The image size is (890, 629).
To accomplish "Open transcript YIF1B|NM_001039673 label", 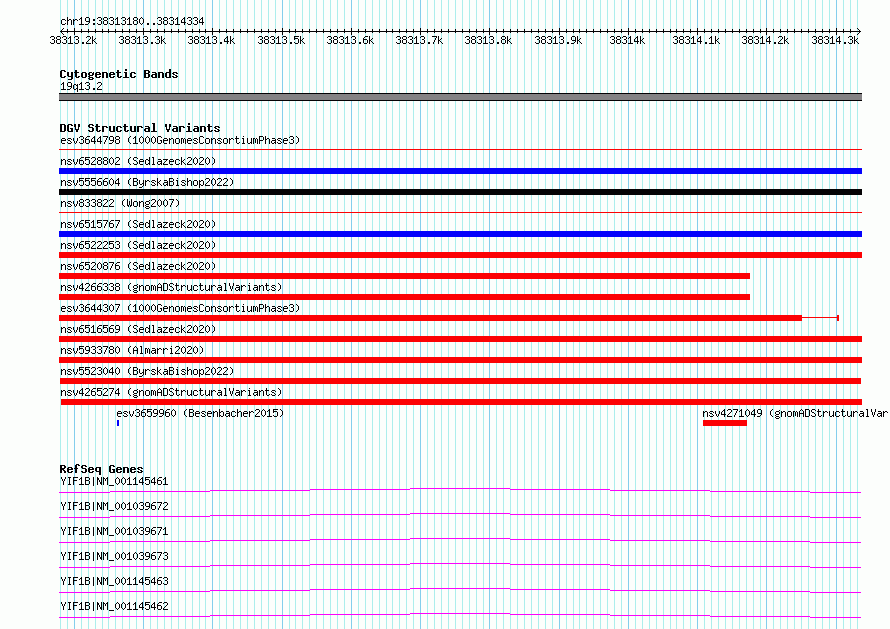I will pyautogui.click(x=114, y=556).
